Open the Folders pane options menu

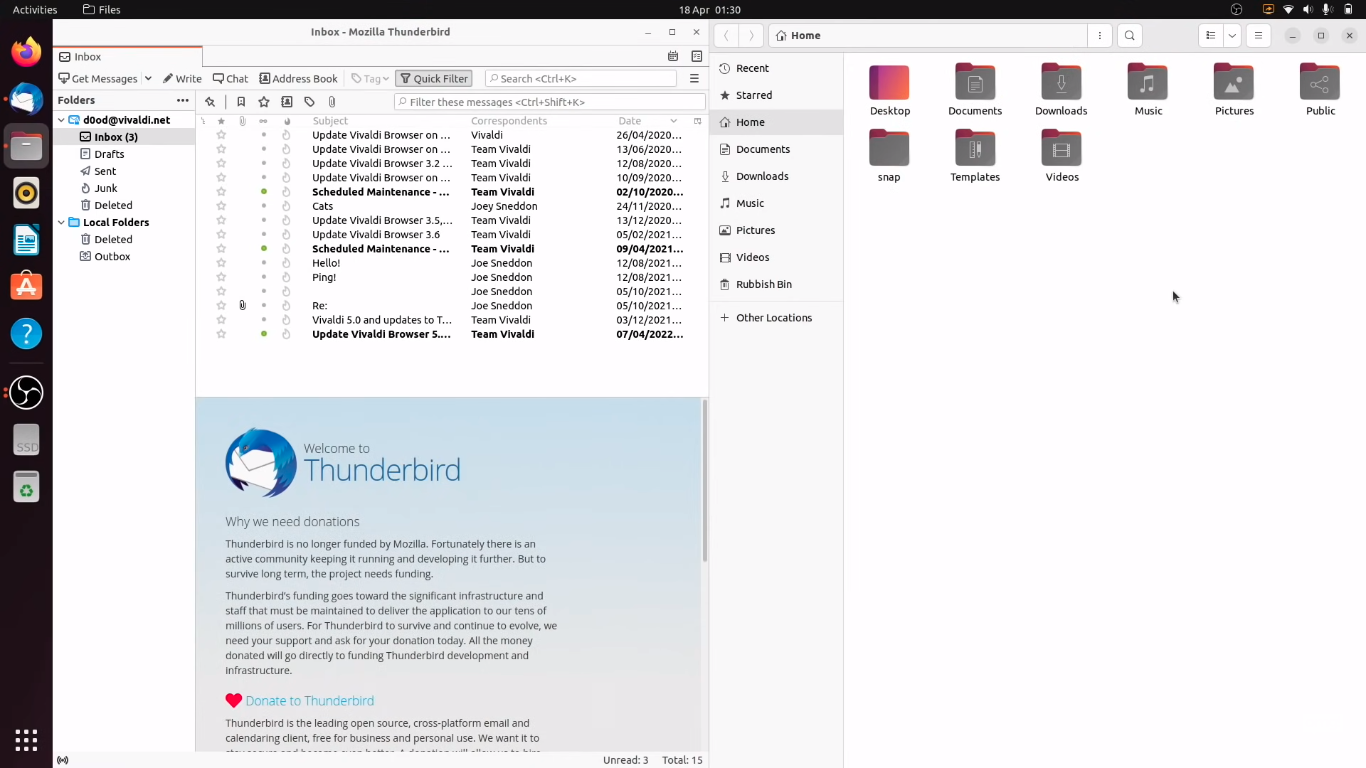tap(182, 100)
